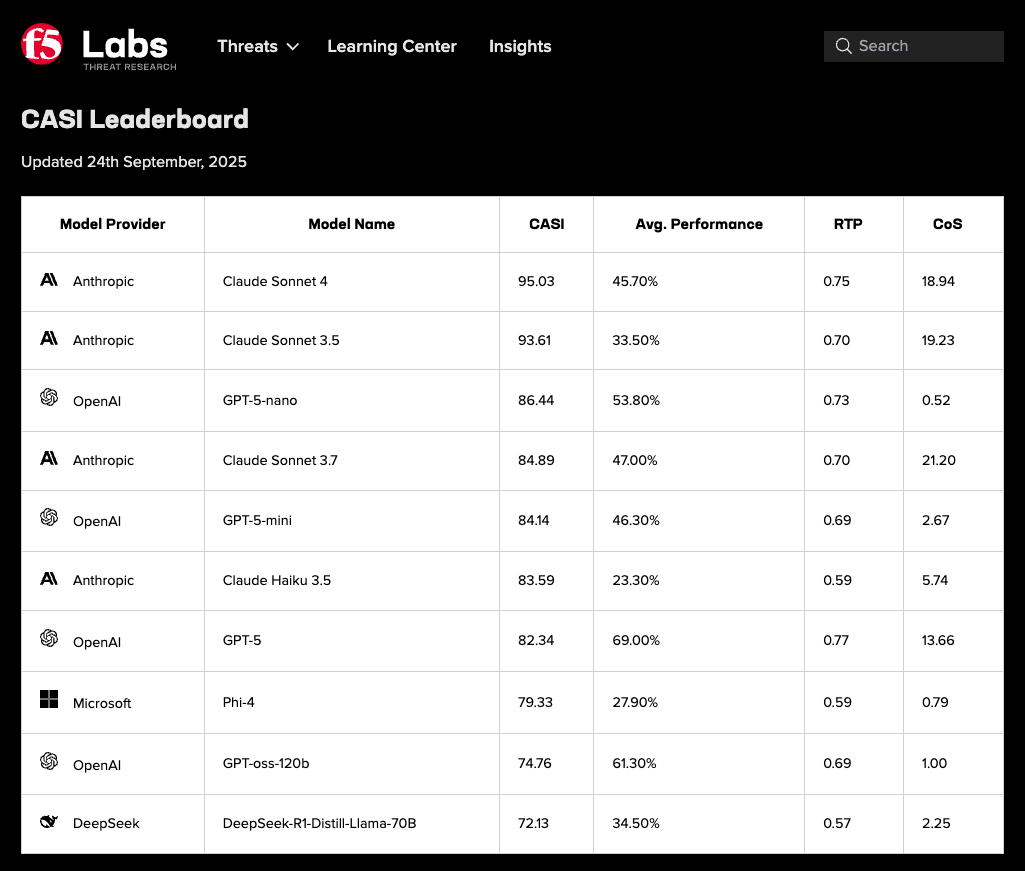Click the chevron next to Threats
The image size is (1025, 871).
pos(292,46)
